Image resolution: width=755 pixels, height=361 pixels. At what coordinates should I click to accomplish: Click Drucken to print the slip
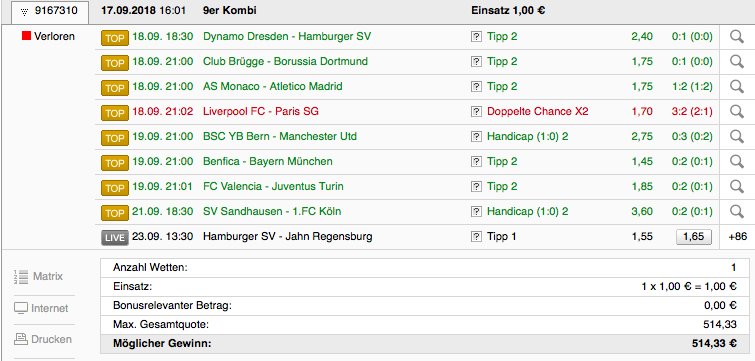tap(42, 339)
